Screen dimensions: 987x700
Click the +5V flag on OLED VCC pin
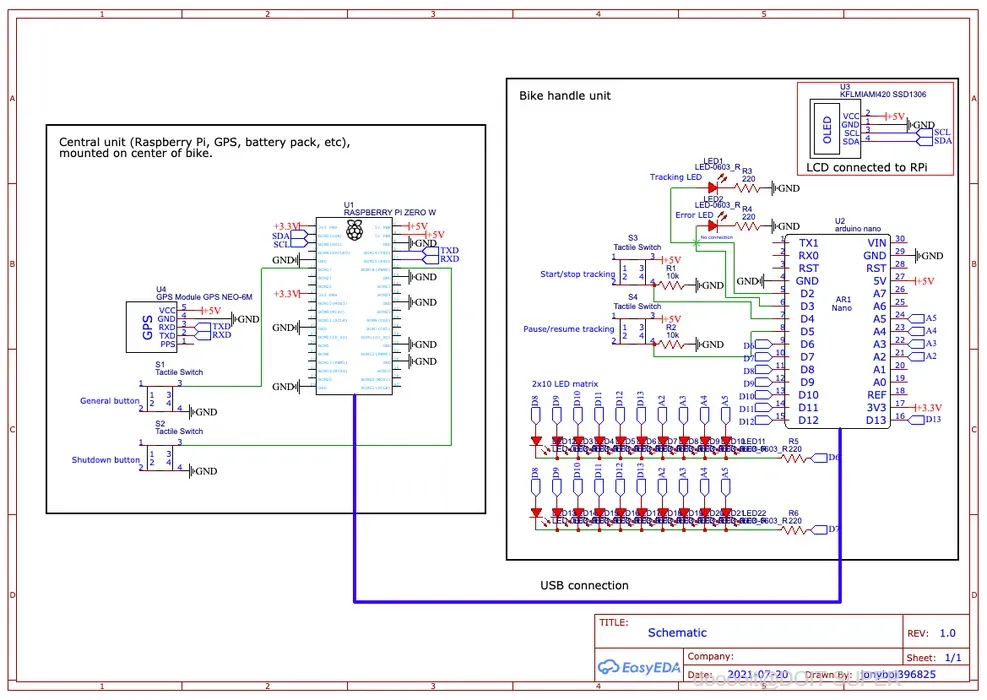click(x=894, y=116)
